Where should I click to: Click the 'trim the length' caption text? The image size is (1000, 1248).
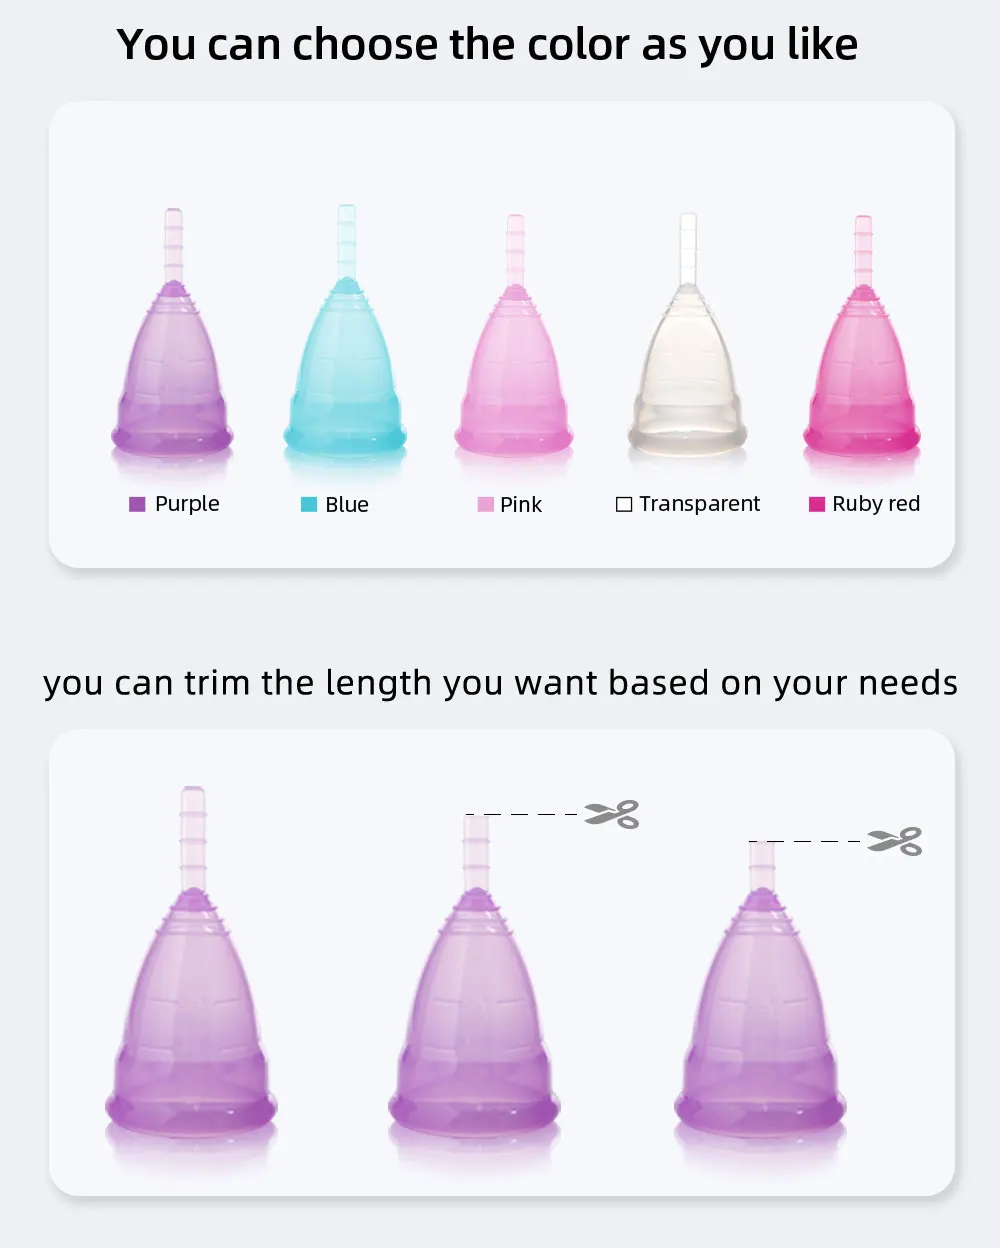(x=500, y=683)
